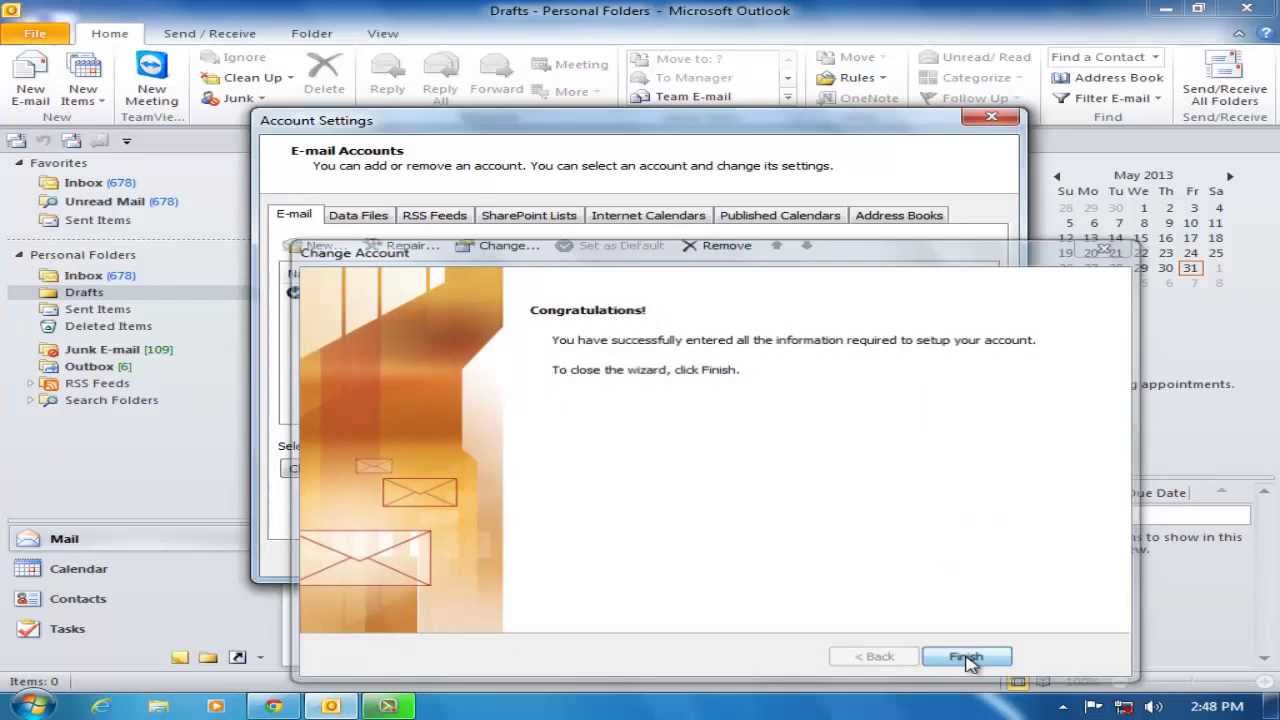Click the Address Book icon
The height and width of the screenshot is (720, 1280).
pyautogui.click(x=1107, y=77)
